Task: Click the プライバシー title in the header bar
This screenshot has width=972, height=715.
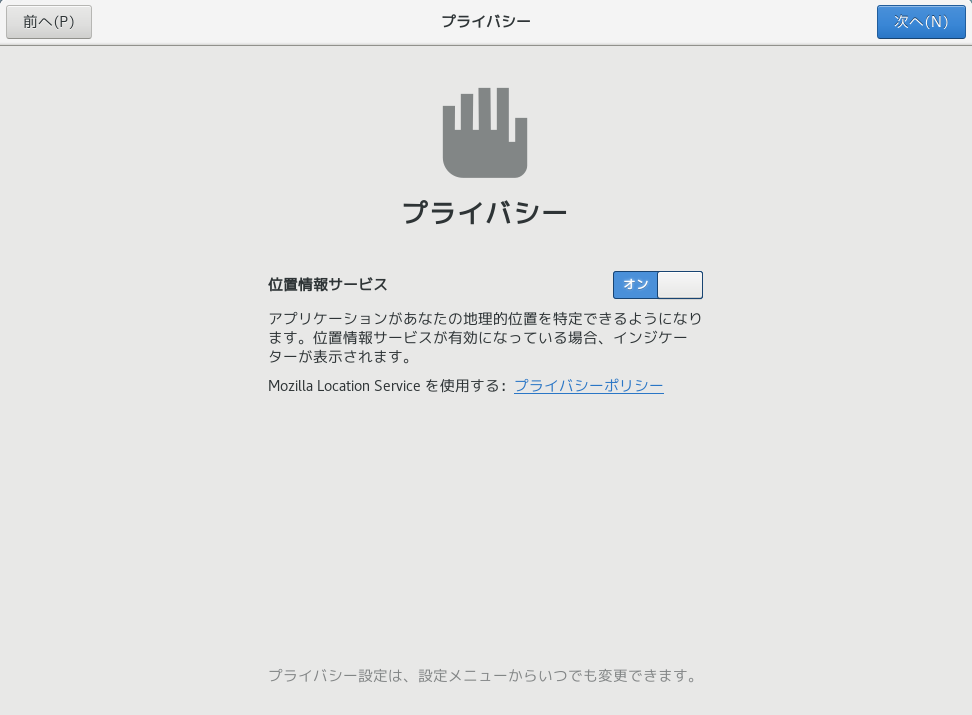Action: point(486,22)
